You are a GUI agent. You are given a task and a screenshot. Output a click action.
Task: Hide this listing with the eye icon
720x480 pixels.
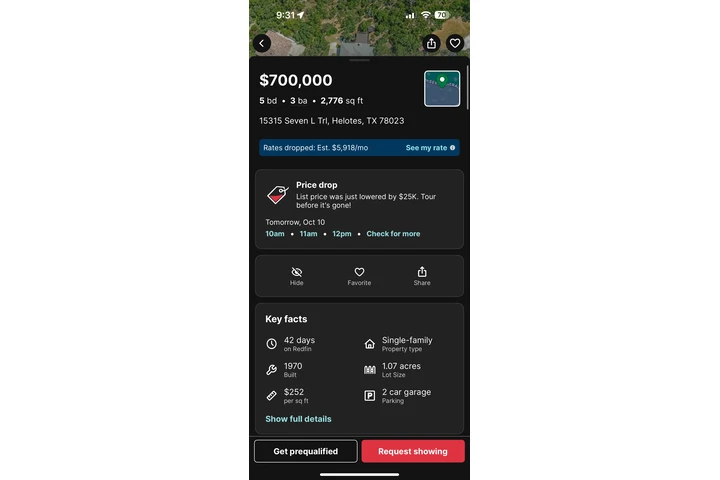point(297,277)
